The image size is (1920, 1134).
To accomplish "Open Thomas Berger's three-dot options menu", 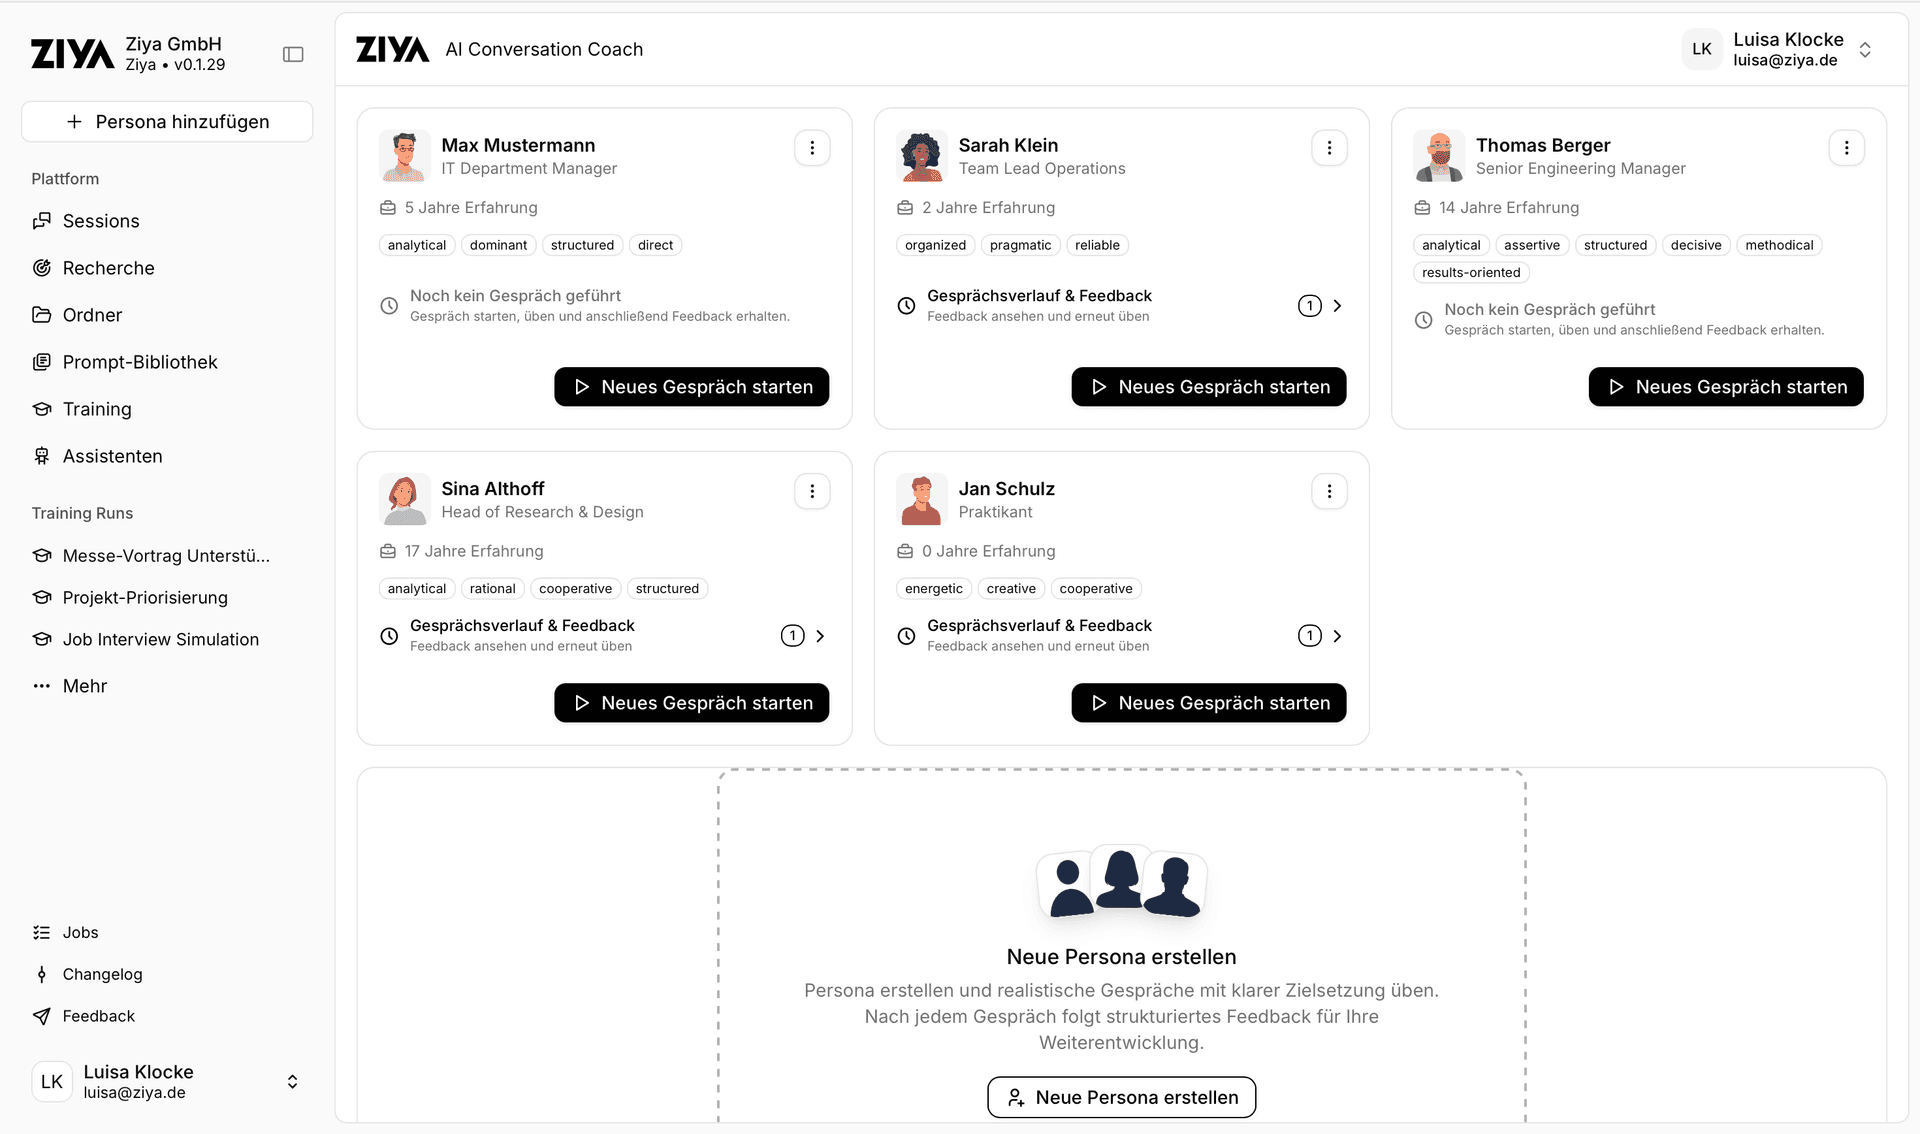I will pos(1846,148).
